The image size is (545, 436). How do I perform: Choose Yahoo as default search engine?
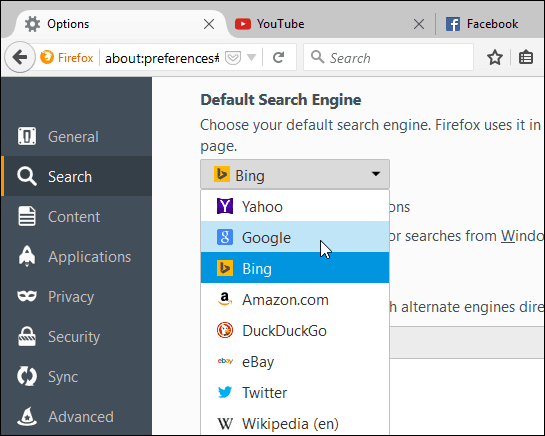(295, 206)
